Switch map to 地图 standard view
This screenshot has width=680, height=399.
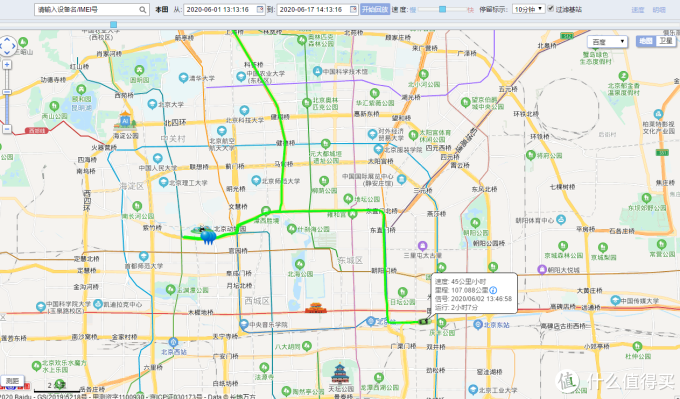point(646,41)
